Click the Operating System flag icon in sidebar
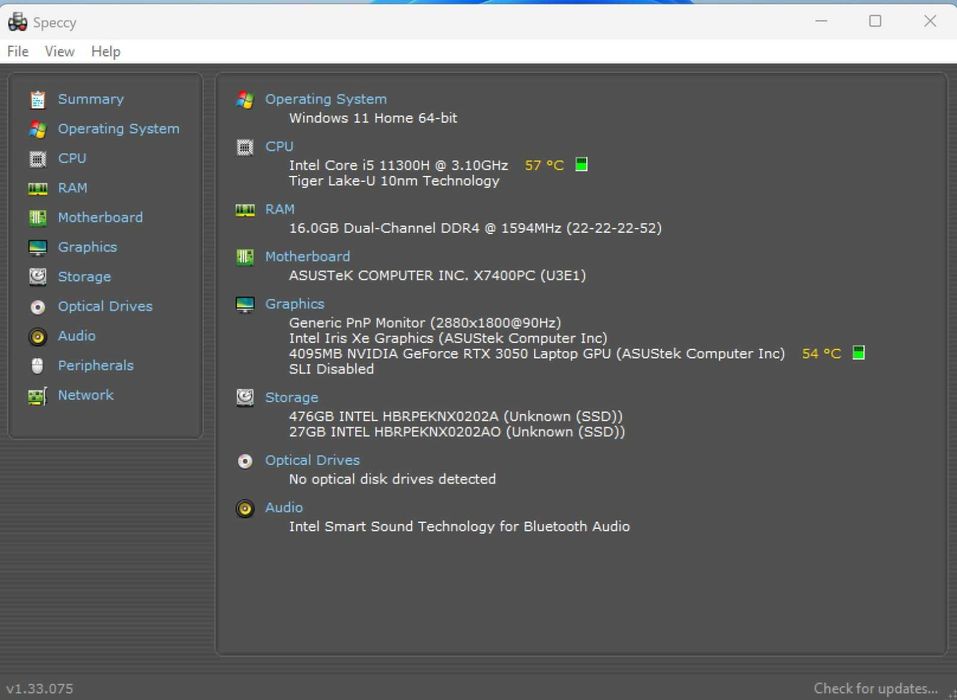This screenshot has width=957, height=700. click(37, 129)
